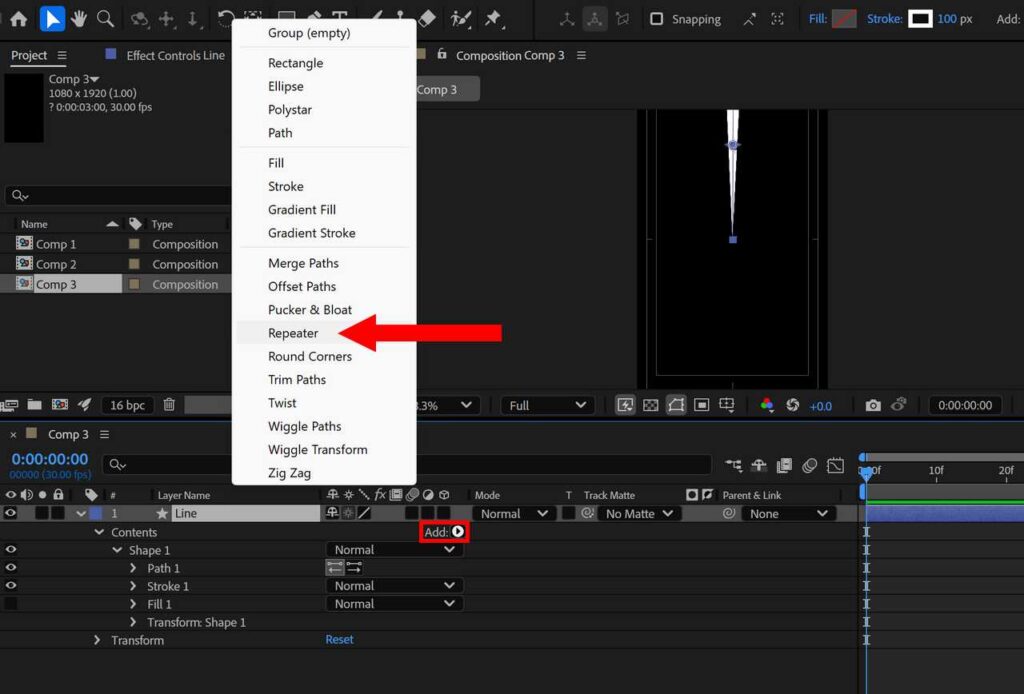Select the Puppet Pin tool
Screen dimensions: 1024x694
(x=494, y=18)
